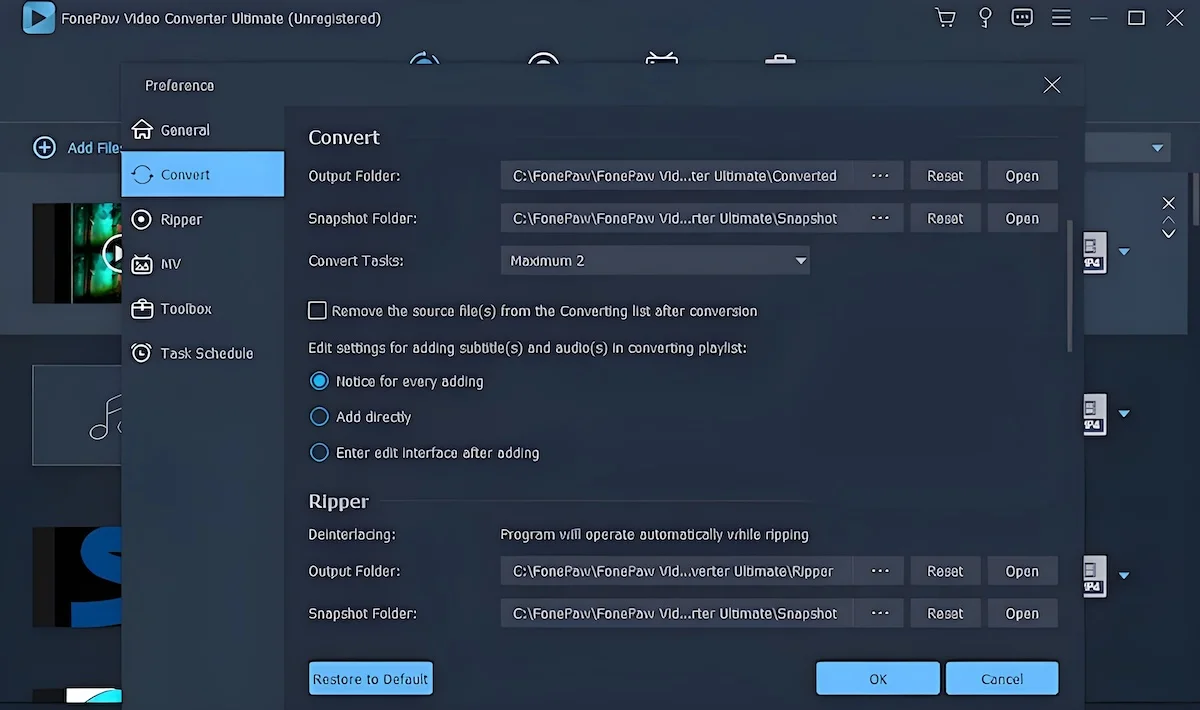Screen dimensions: 1200x710
Task: Click the Add Files plus icon
Action: (45, 148)
